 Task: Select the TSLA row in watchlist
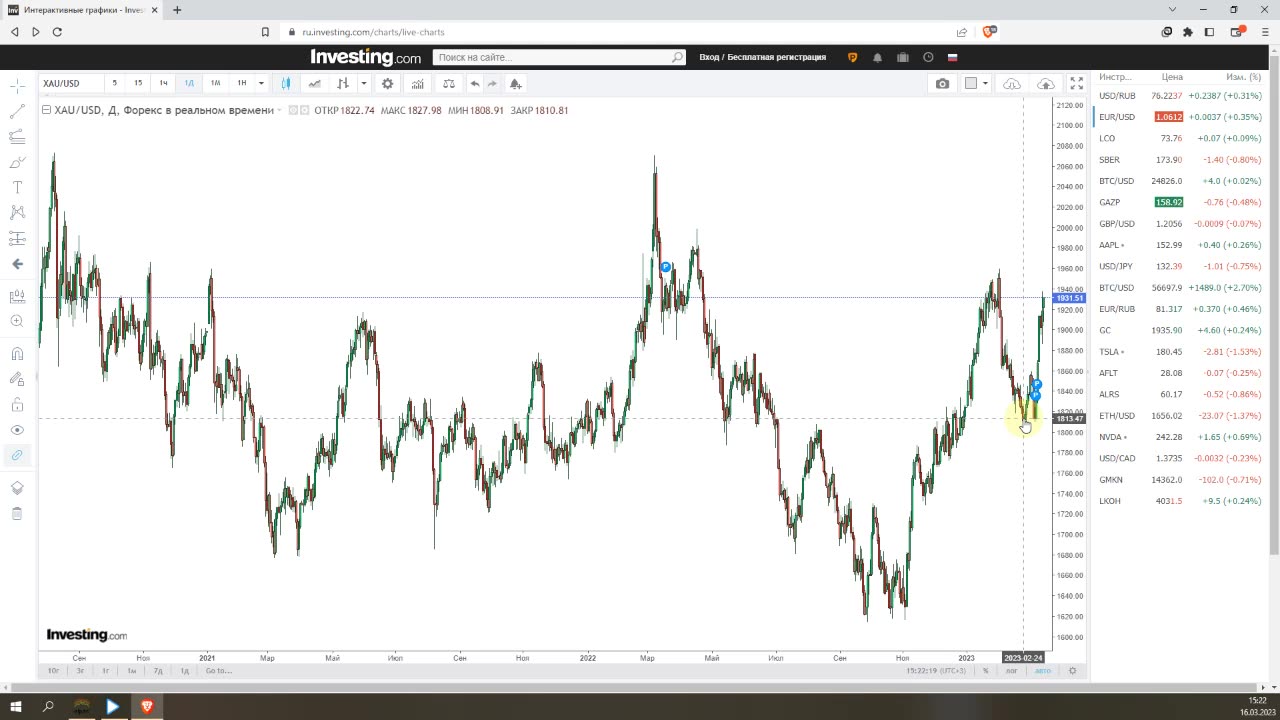(x=1180, y=352)
